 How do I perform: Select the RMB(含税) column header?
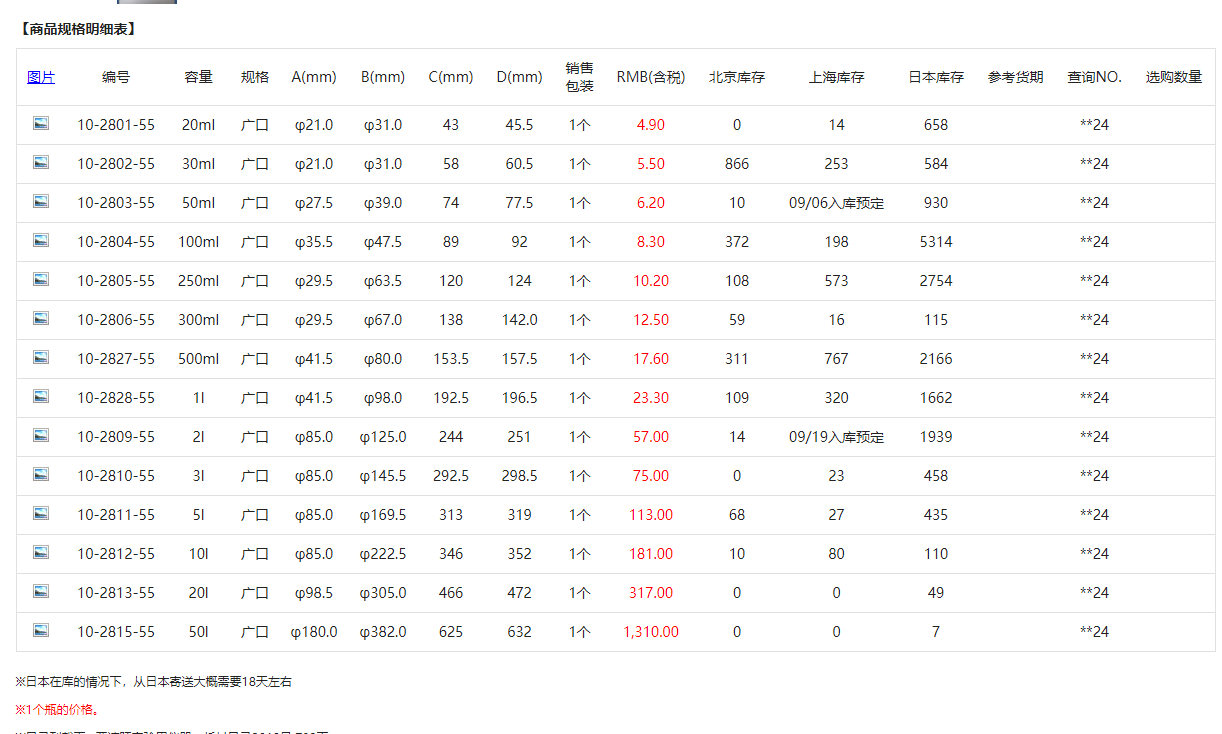tap(651, 77)
